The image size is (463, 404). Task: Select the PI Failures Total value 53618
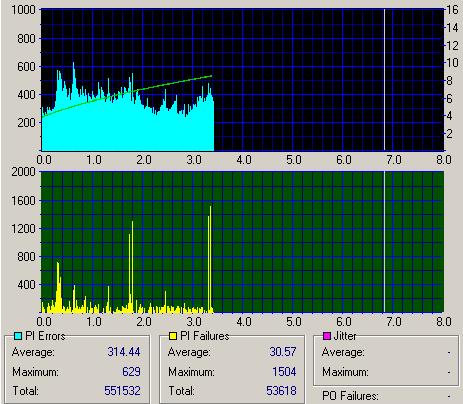(x=281, y=391)
